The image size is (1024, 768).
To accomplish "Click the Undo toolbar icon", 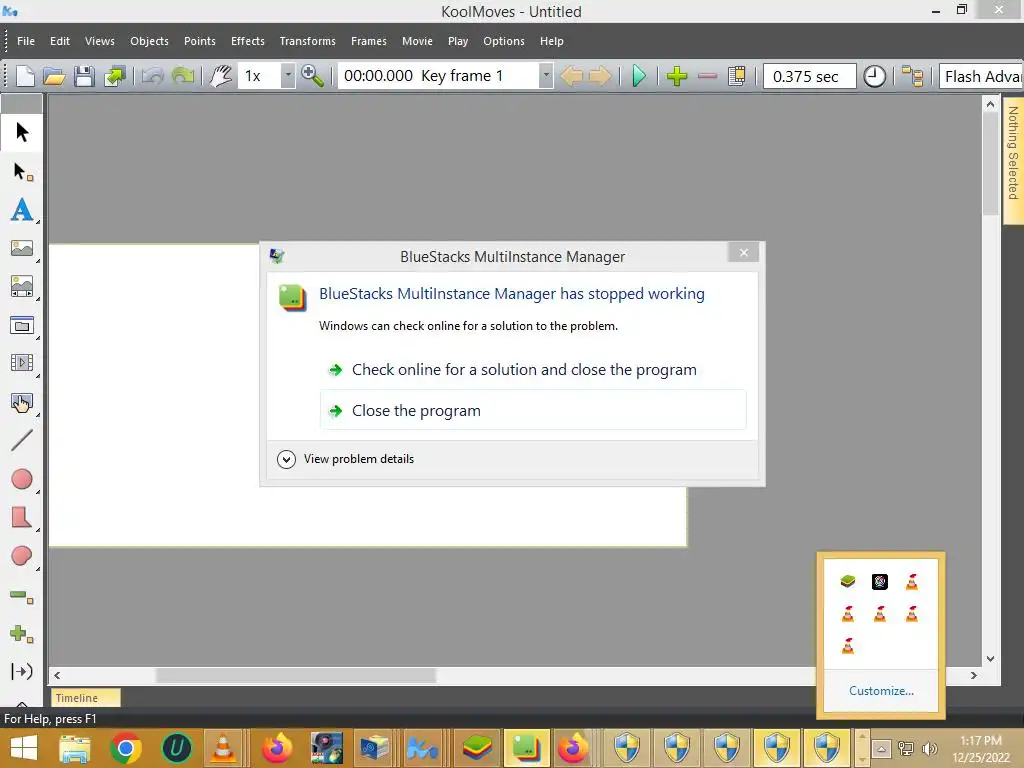I will point(152,76).
